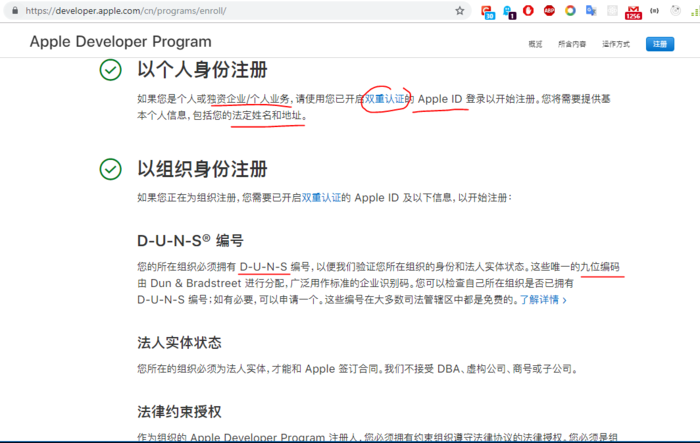Click the green checkmark beside 以组织身份注册
This screenshot has height=443, width=700.
(110, 169)
